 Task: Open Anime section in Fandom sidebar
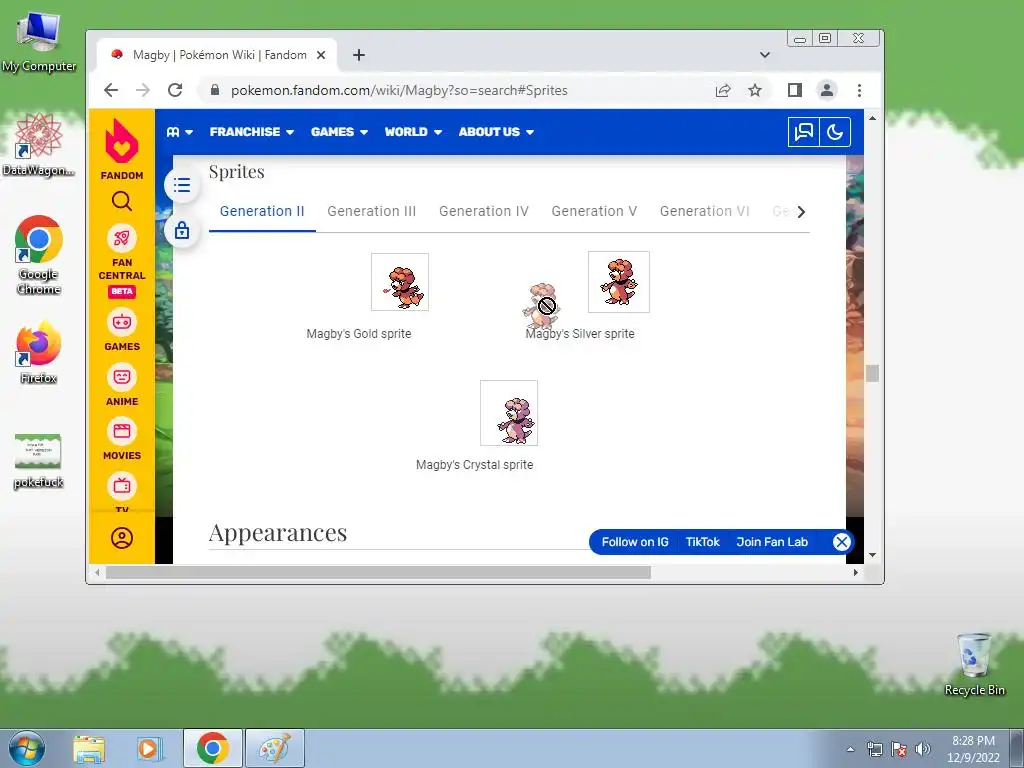click(121, 385)
